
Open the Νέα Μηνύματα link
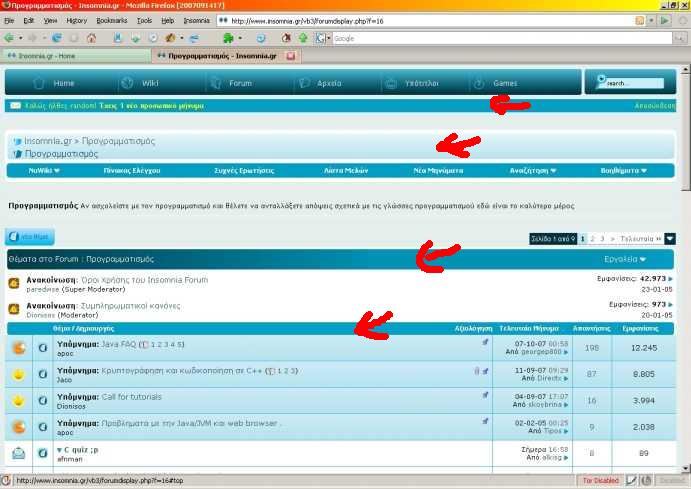point(438,171)
